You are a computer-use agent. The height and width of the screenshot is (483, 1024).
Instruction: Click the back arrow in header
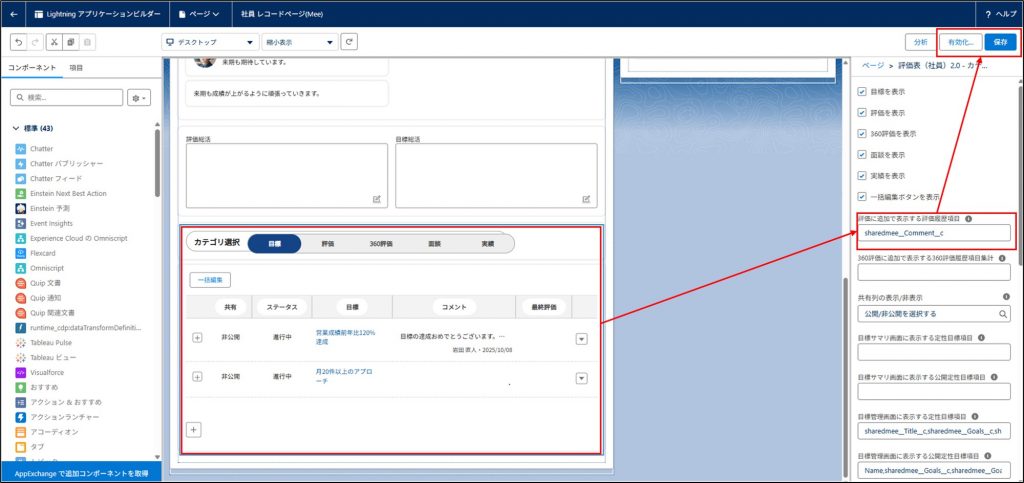coord(13,14)
